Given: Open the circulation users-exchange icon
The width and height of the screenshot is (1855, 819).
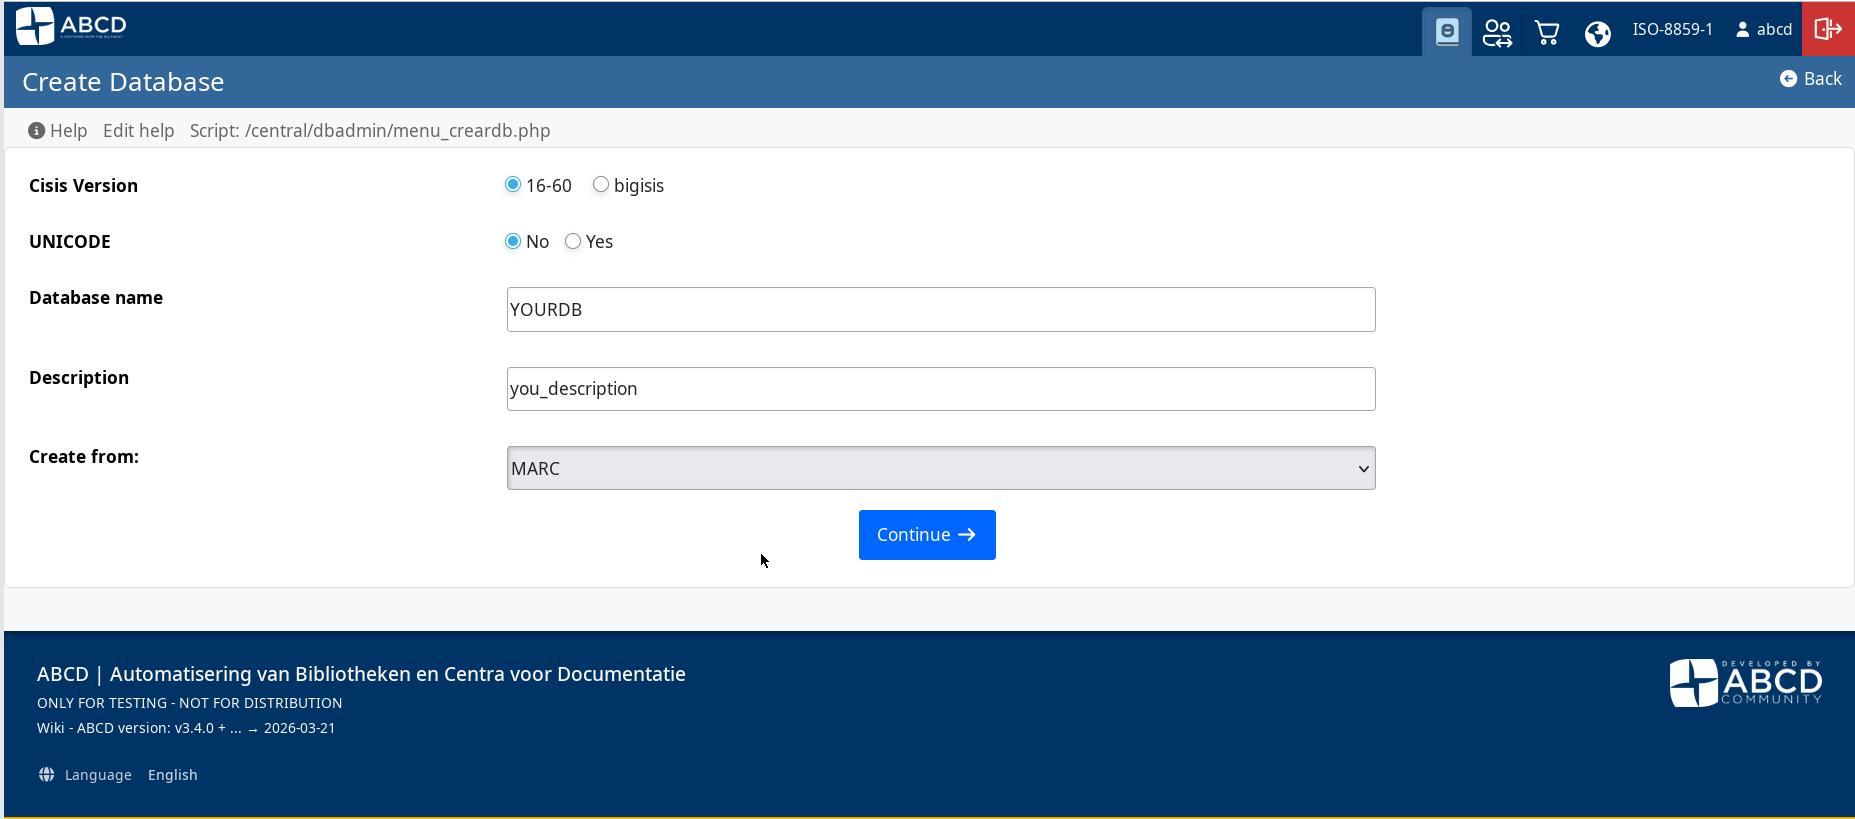Looking at the screenshot, I should (1497, 32).
